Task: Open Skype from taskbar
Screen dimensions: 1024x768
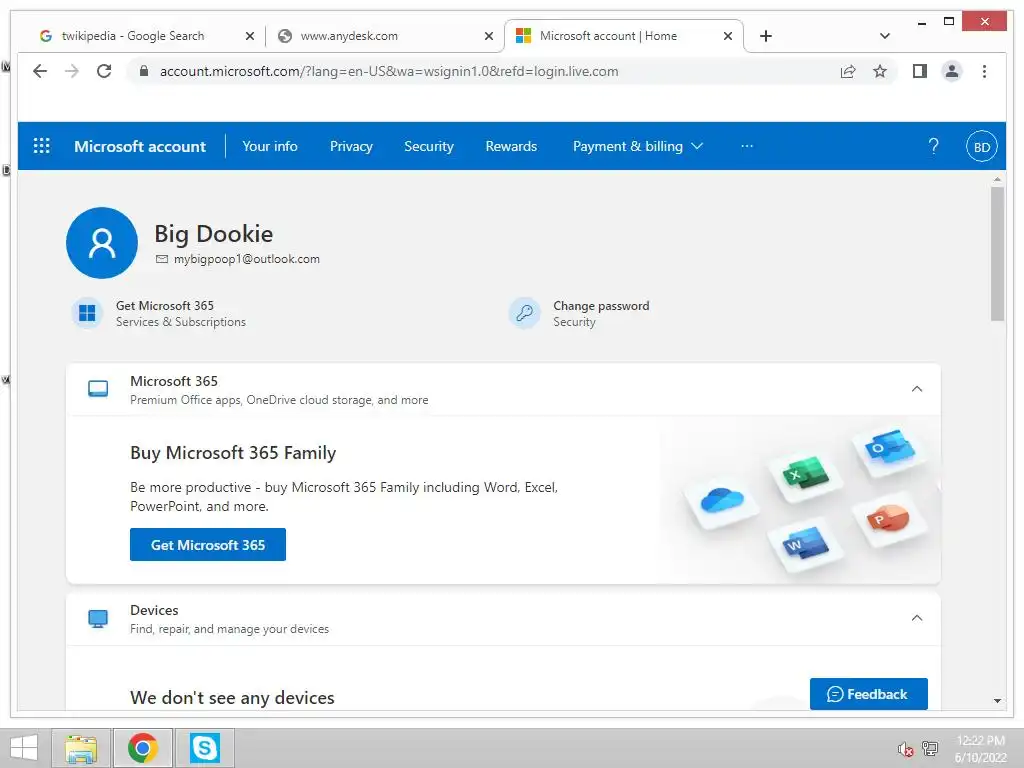Action: click(x=204, y=748)
